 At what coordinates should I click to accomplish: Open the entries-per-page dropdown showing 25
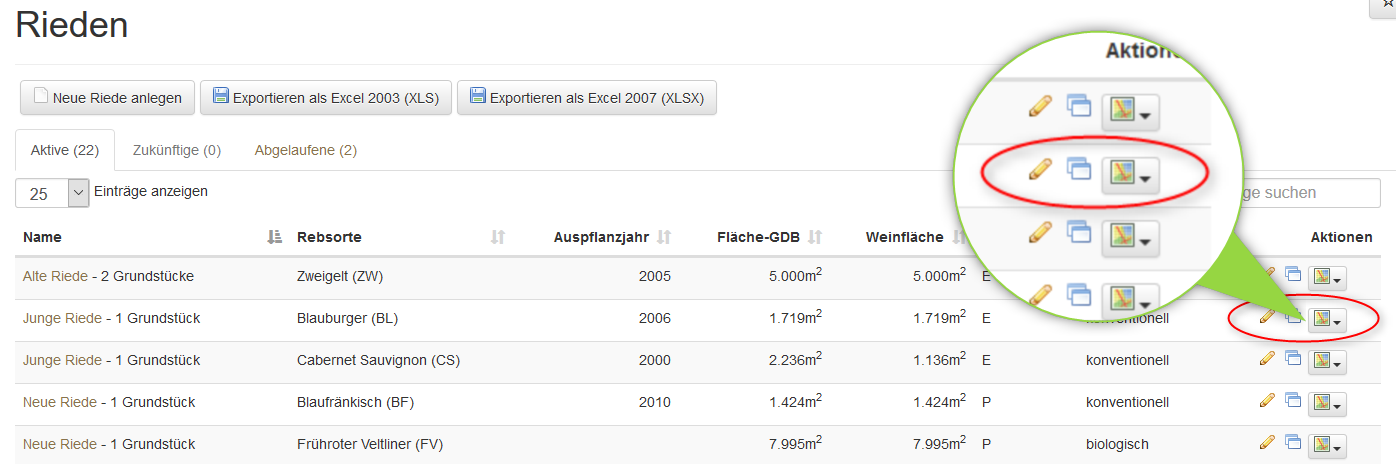tap(52, 193)
